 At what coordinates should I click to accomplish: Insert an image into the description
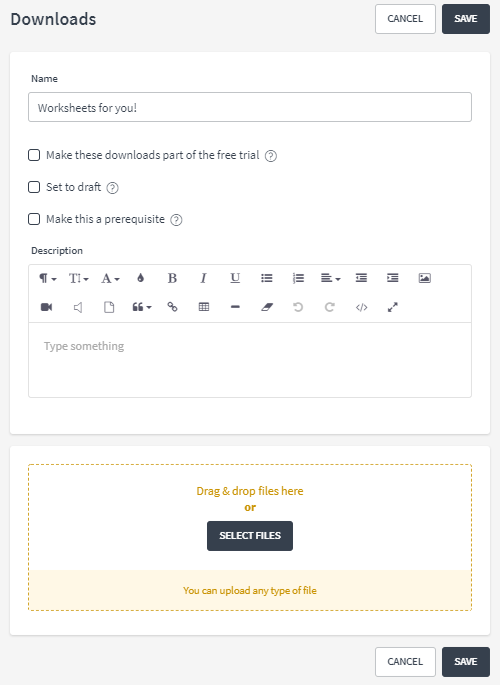click(424, 278)
